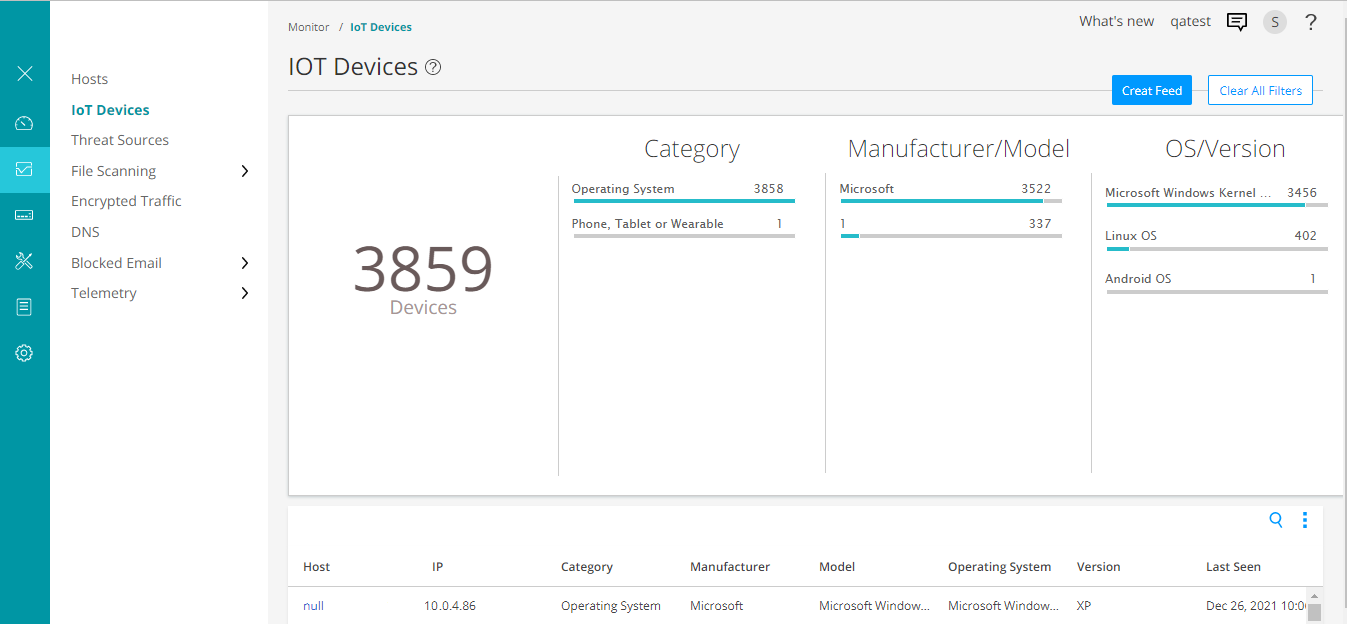Open the feedback chat icon in header
This screenshot has height=624, width=1347.
(x=1237, y=22)
